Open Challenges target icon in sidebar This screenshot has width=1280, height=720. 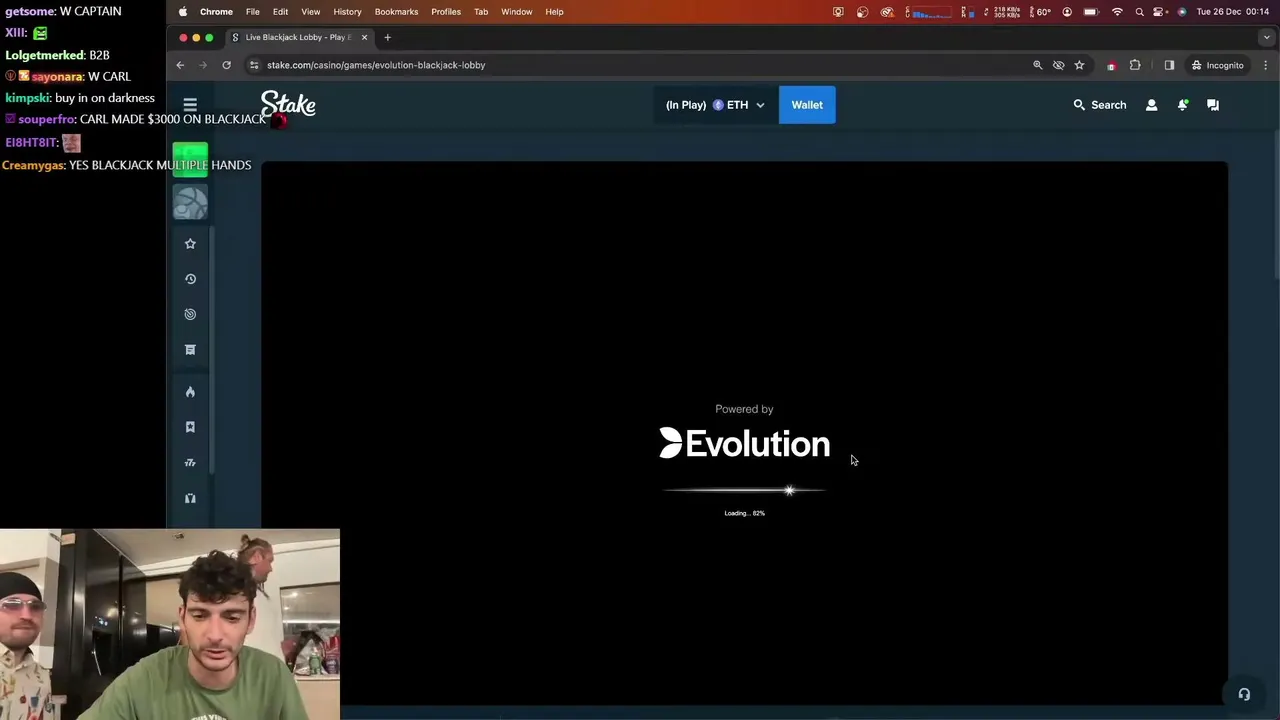(x=190, y=314)
